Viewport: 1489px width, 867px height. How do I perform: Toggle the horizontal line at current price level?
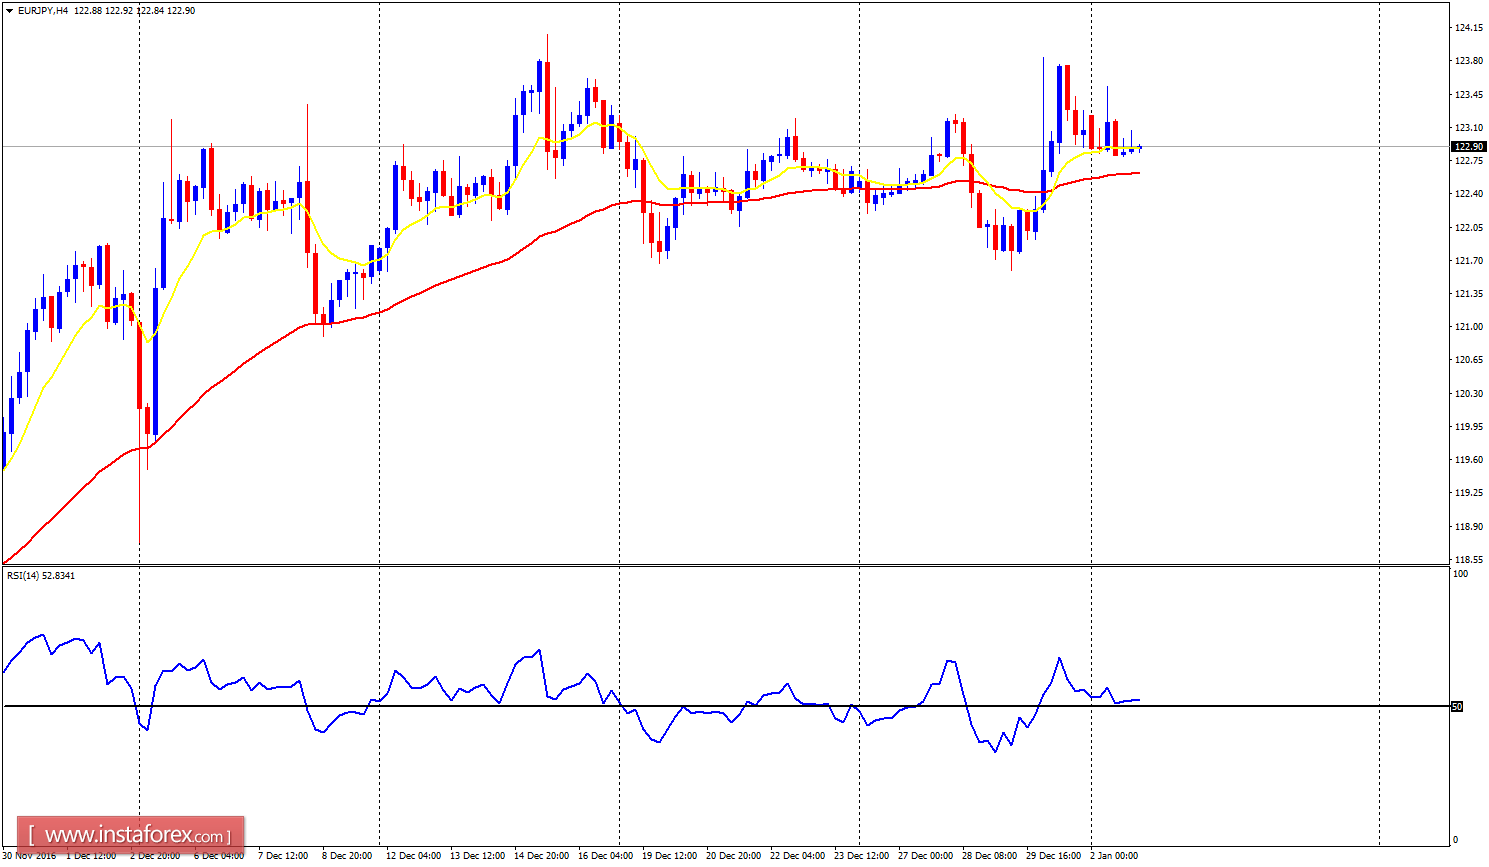click(x=700, y=146)
